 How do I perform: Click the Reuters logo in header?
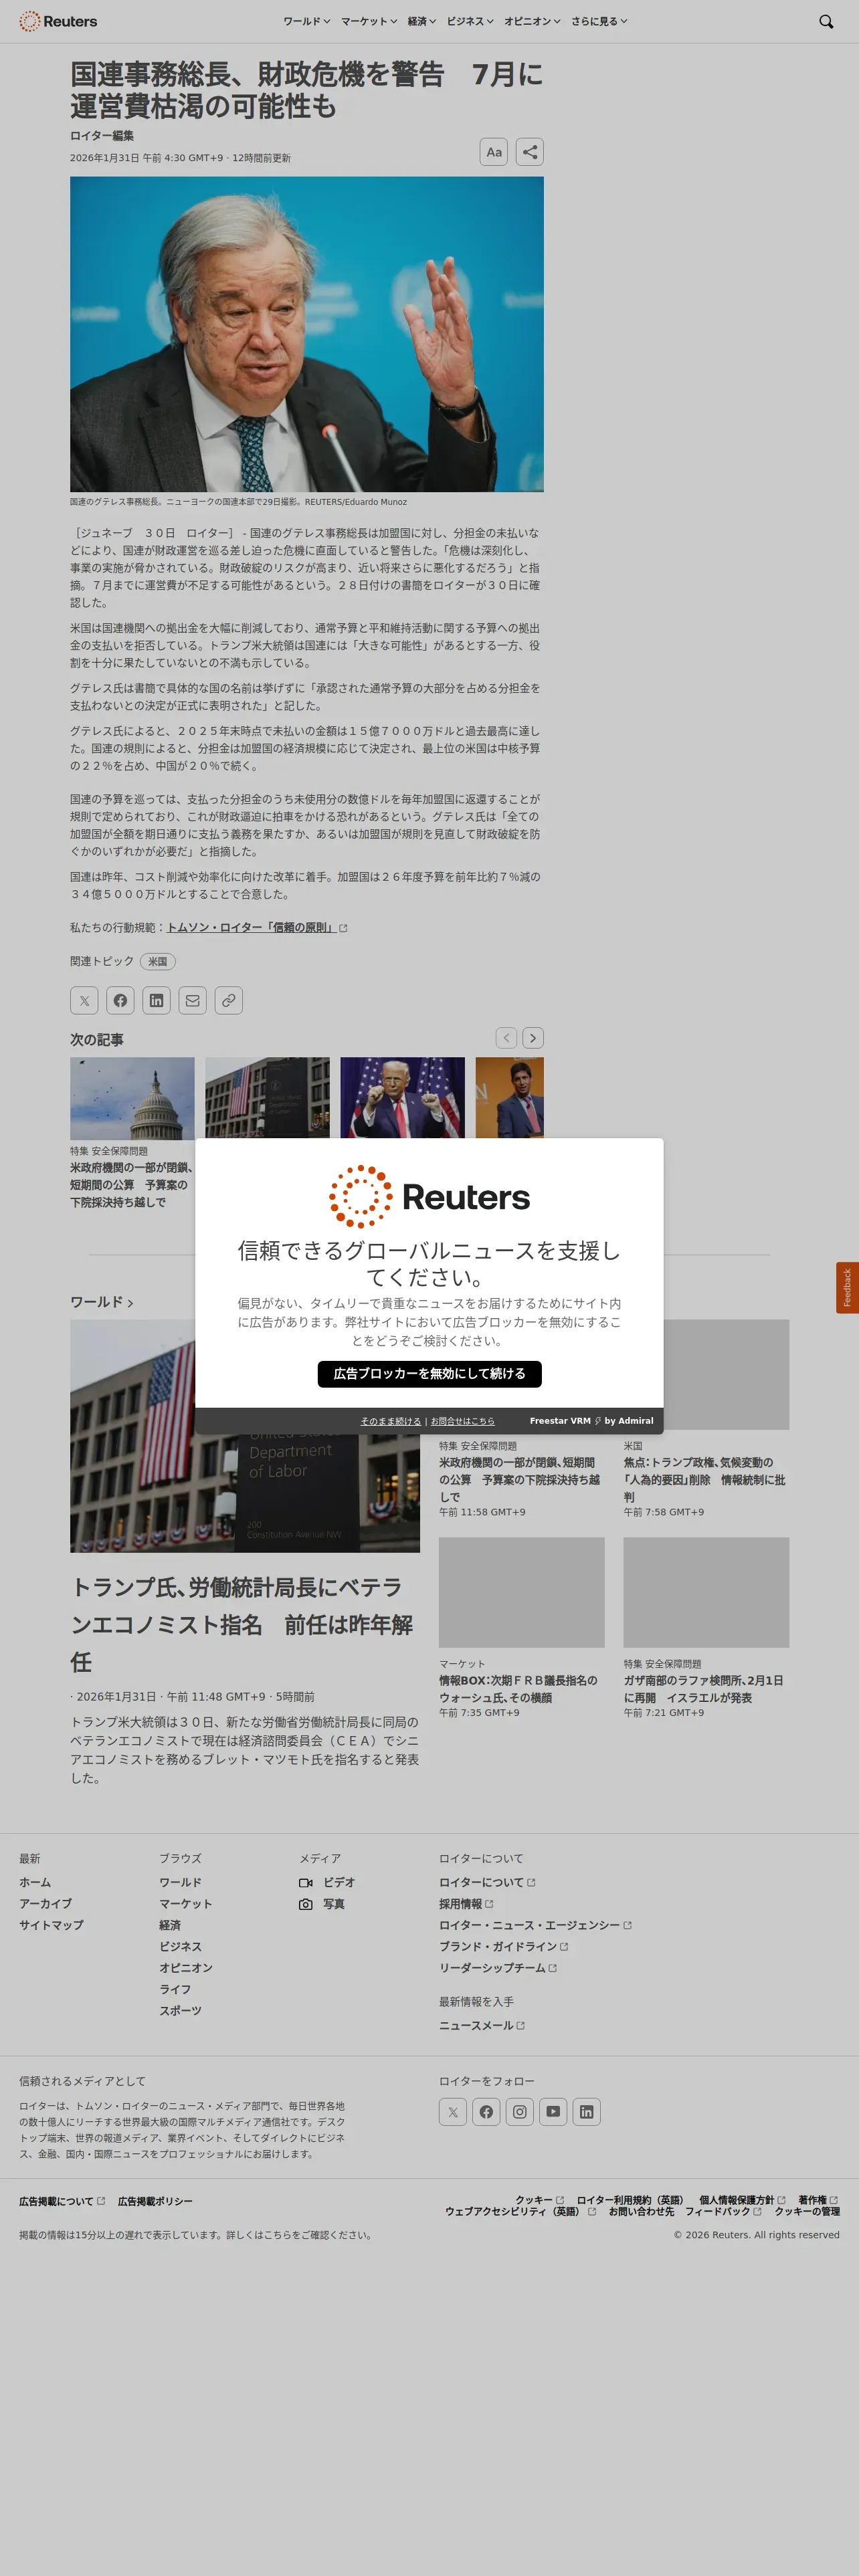click(58, 21)
